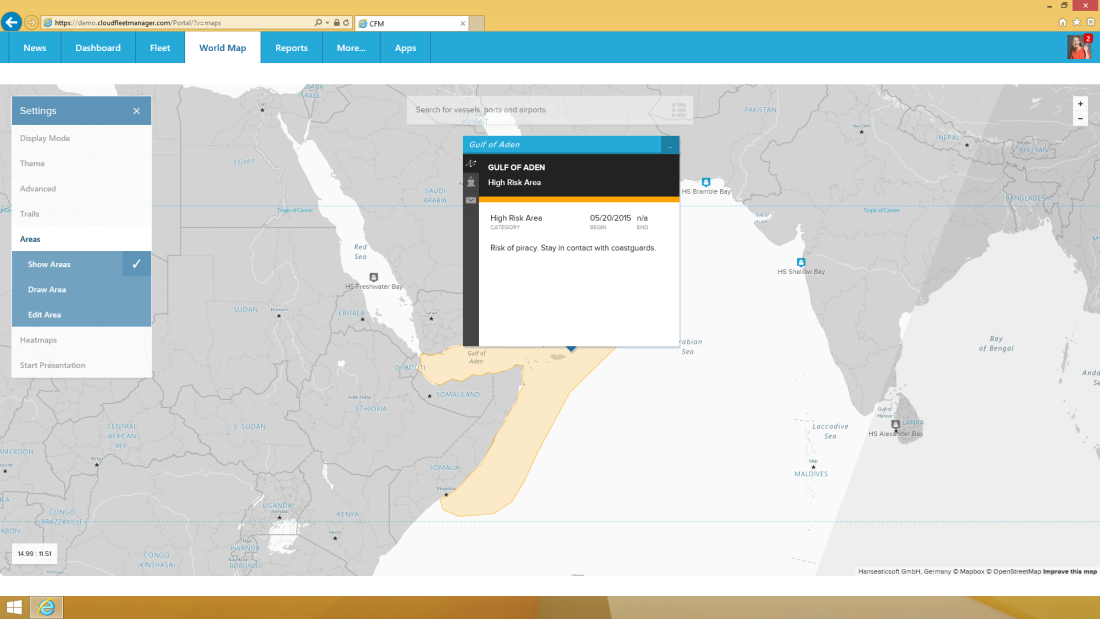Viewport: 1100px width, 619px height.
Task: Open the user profile avatar with notifications
Action: pos(1078,48)
